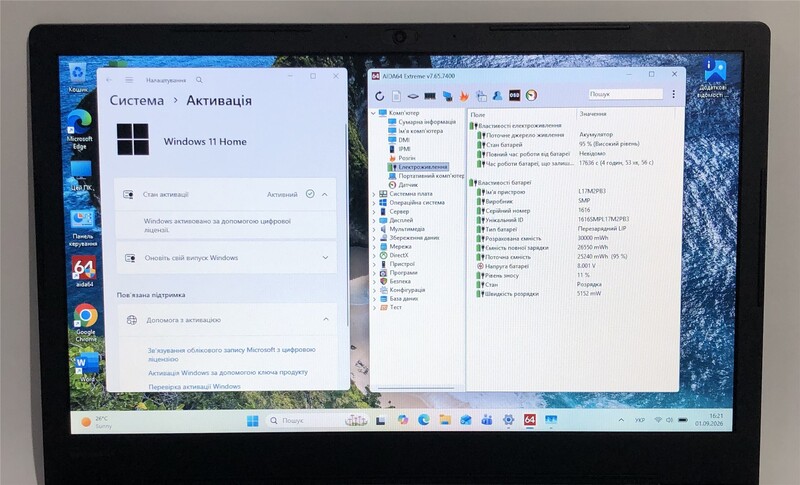Click the horizontal scrollbar under AIDA64 tree
The height and width of the screenshot is (485, 800).
[416, 388]
